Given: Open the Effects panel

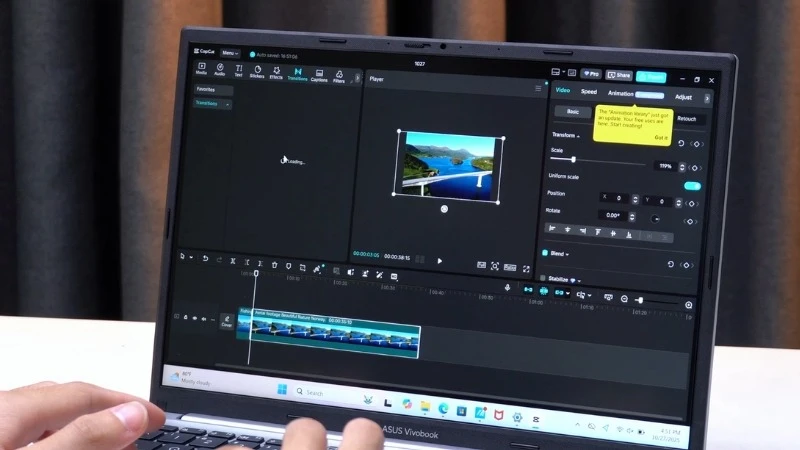Looking at the screenshot, I should click(x=276, y=72).
